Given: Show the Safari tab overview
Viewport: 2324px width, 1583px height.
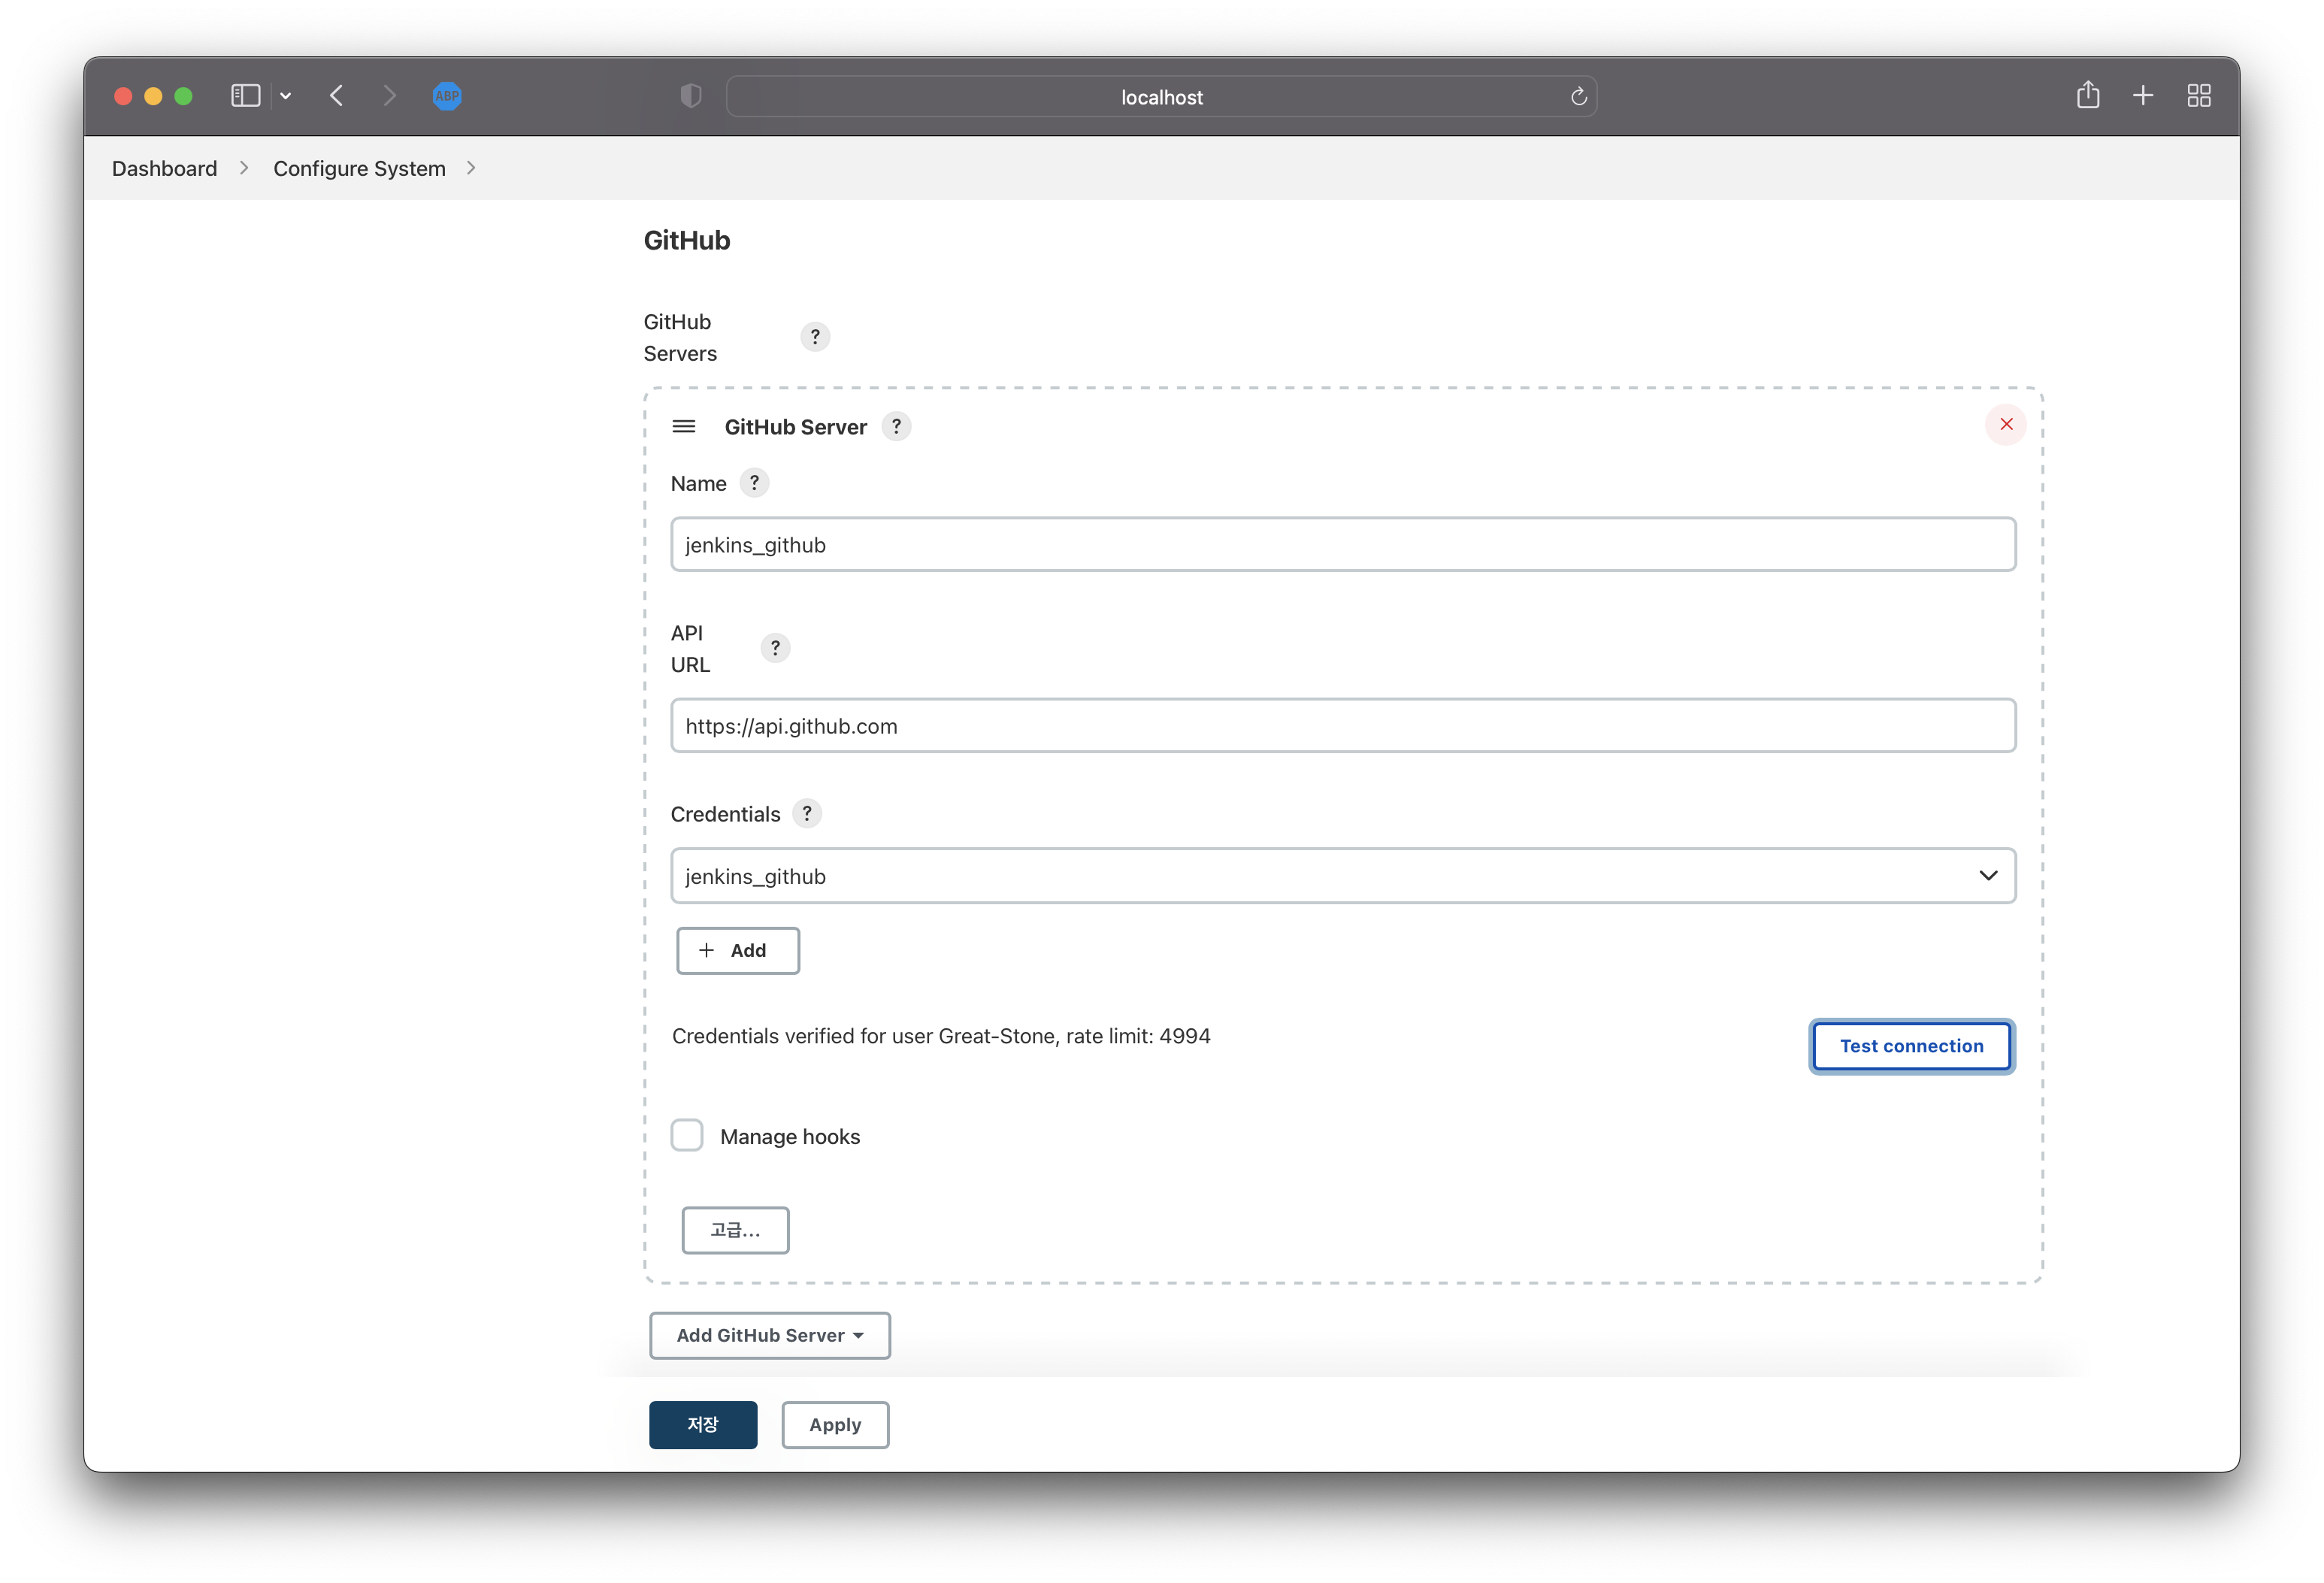Looking at the screenshot, I should click(2198, 96).
